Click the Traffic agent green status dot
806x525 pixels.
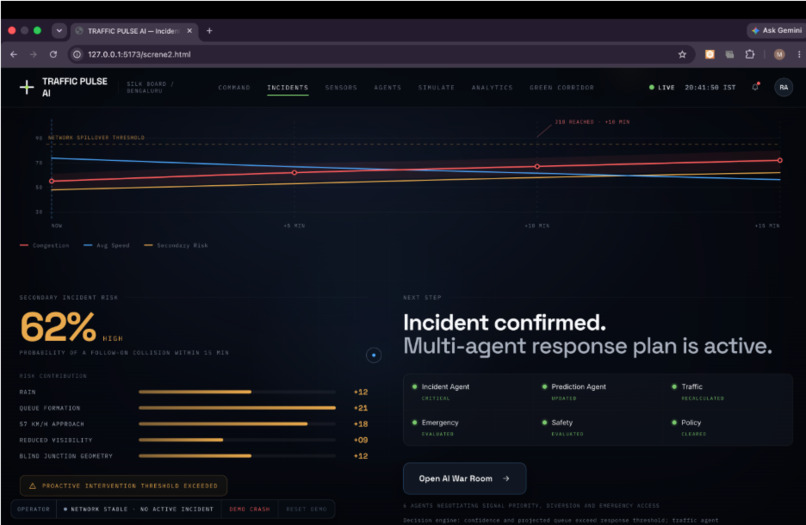674,387
